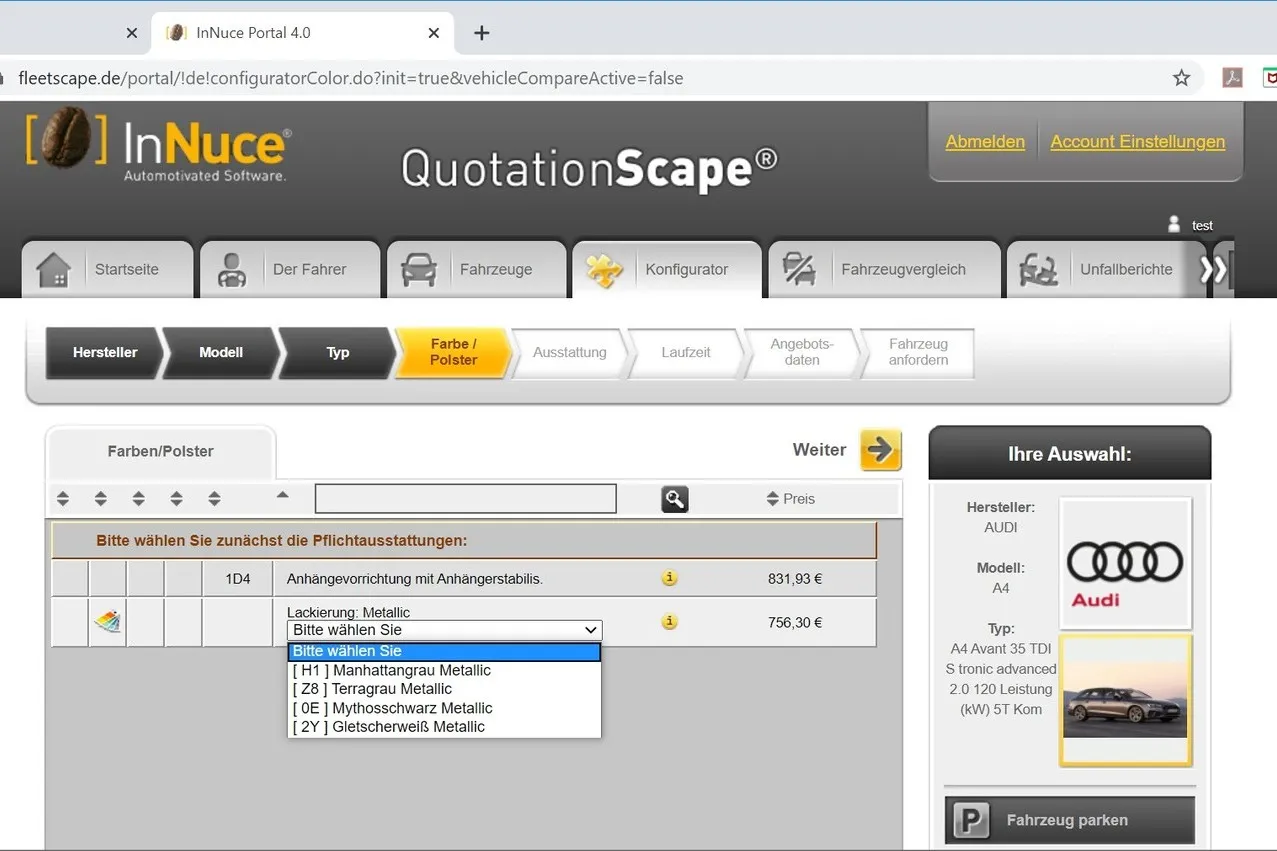Click the first column sort arrows
1277x851 pixels.
point(63,499)
